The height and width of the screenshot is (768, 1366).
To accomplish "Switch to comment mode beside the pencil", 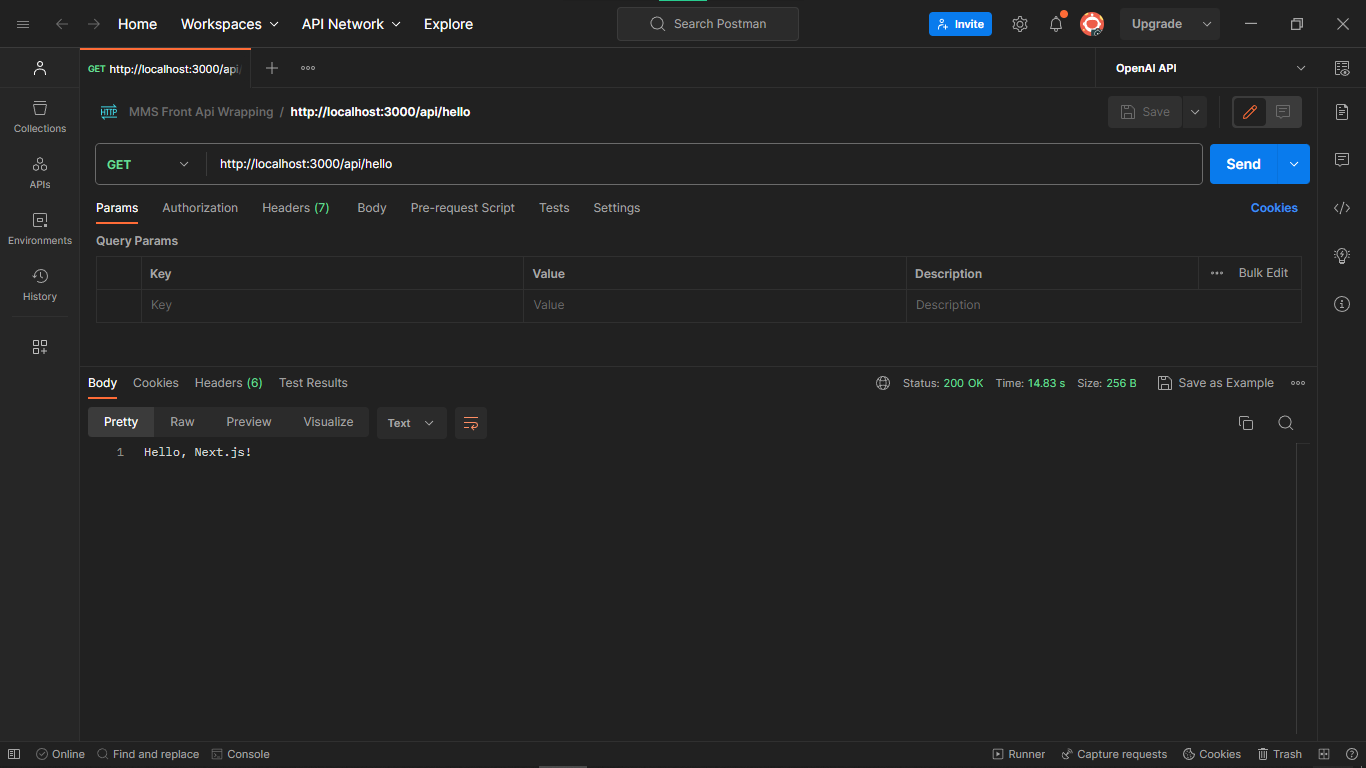I will pyautogui.click(x=1283, y=112).
